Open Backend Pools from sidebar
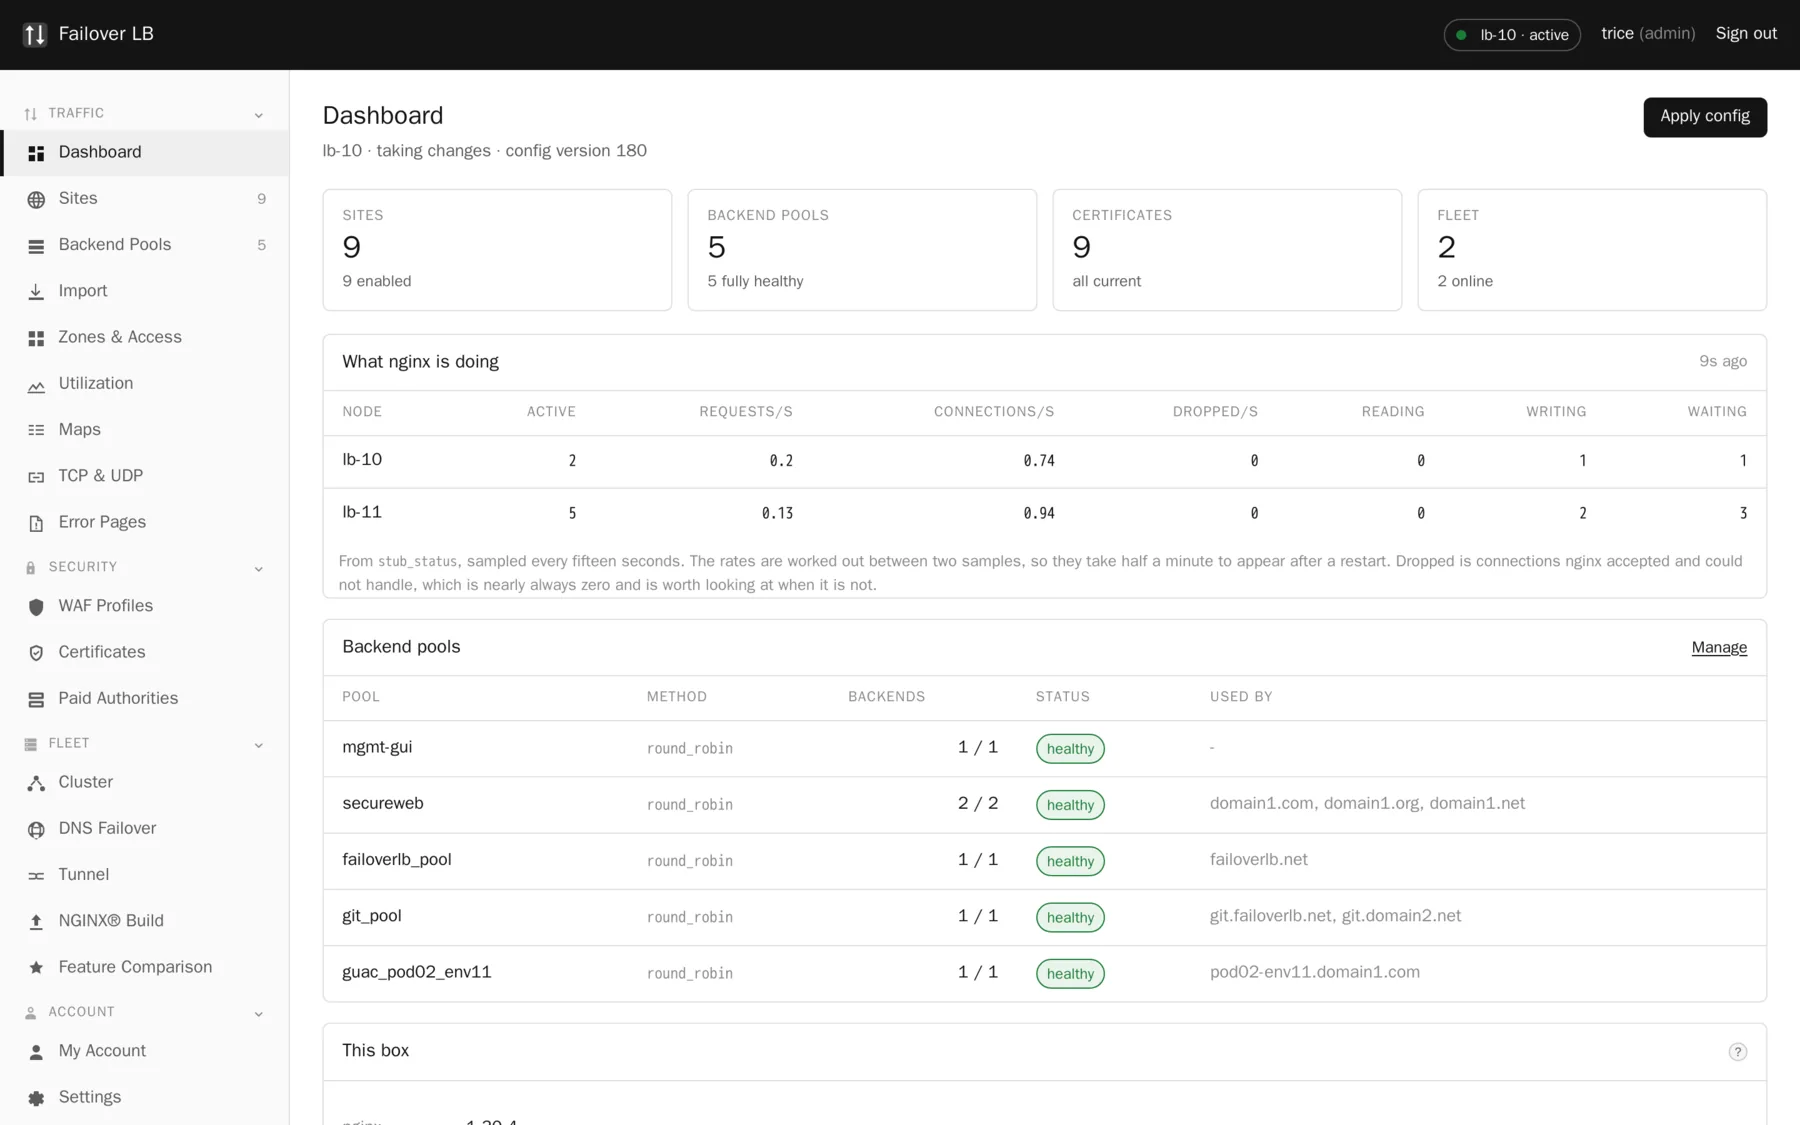1800x1125 pixels. coord(145,245)
